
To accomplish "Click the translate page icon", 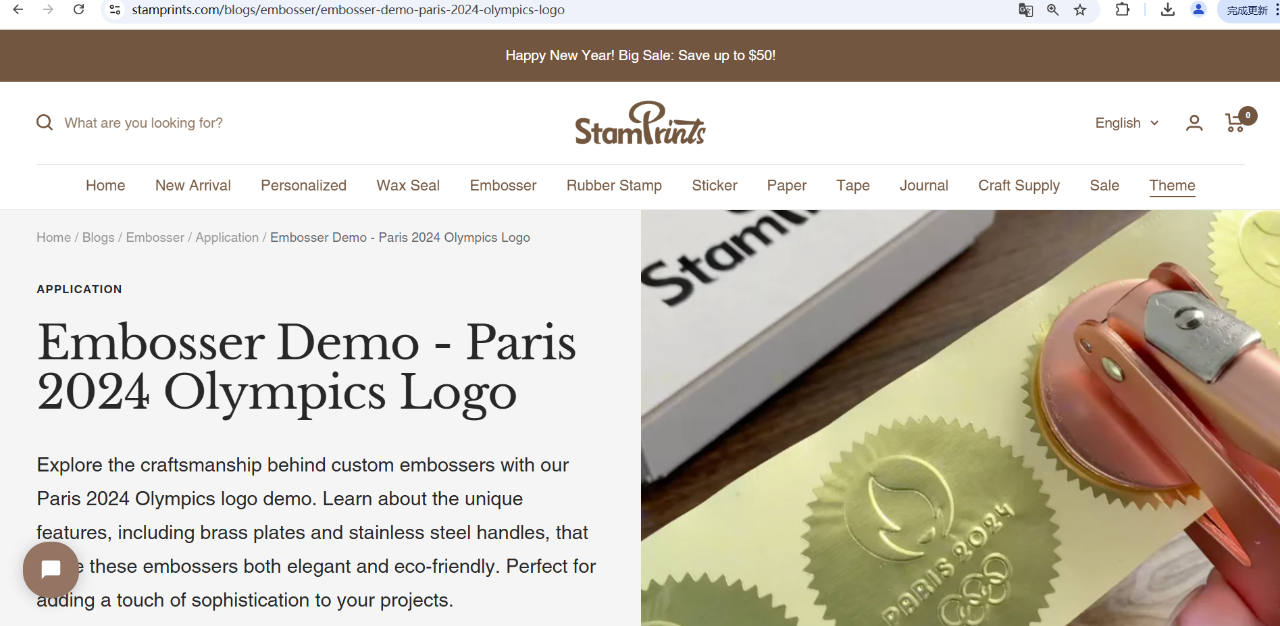I will pos(1026,10).
